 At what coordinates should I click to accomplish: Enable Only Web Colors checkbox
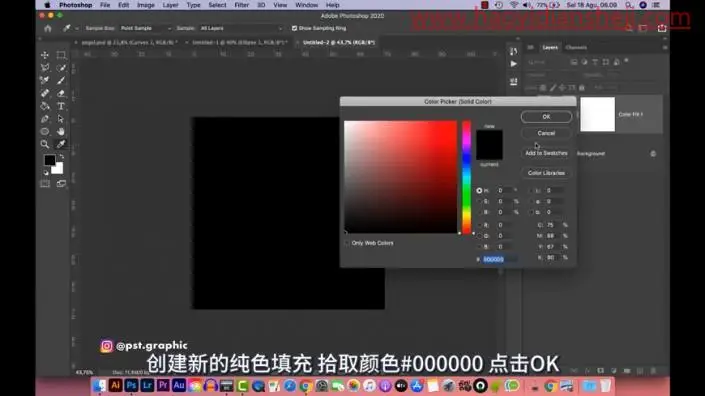pos(347,243)
